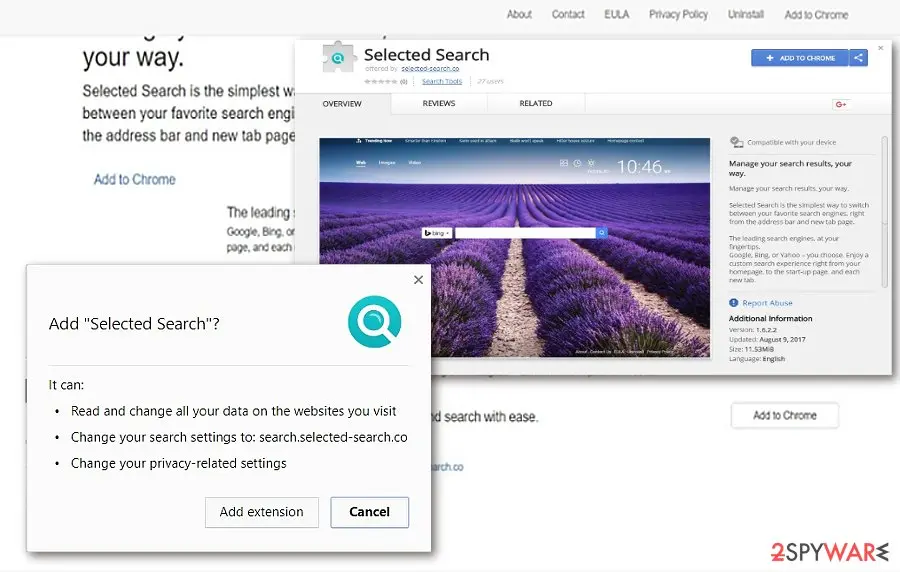Click the 'Read and change all your data' permission
Screen dimensions: 900x572
[x=233, y=411]
